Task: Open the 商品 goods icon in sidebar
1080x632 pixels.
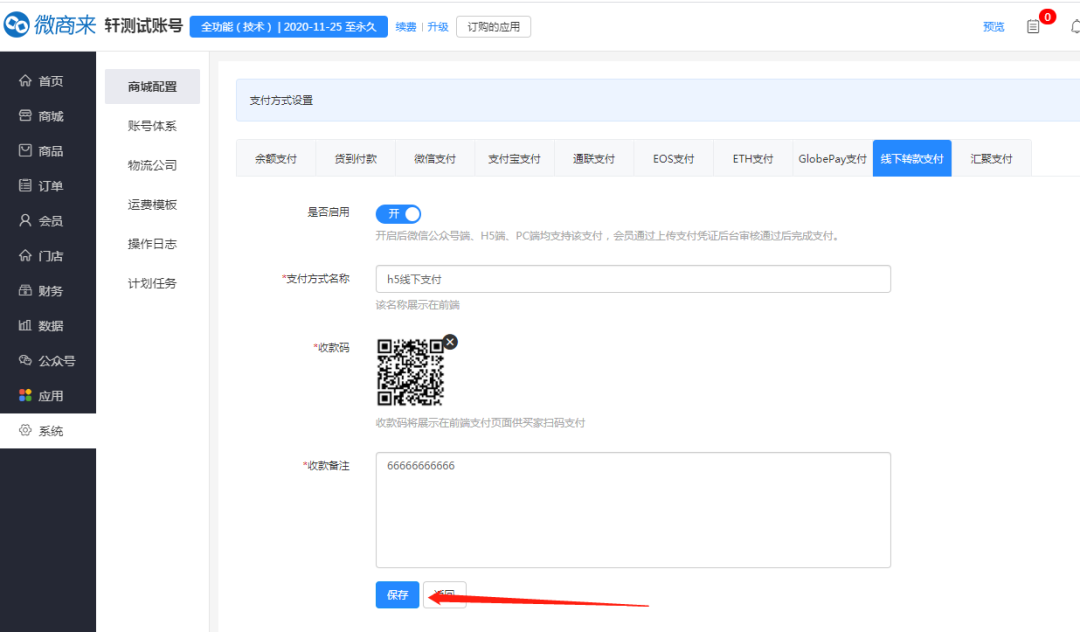Action: 25,151
